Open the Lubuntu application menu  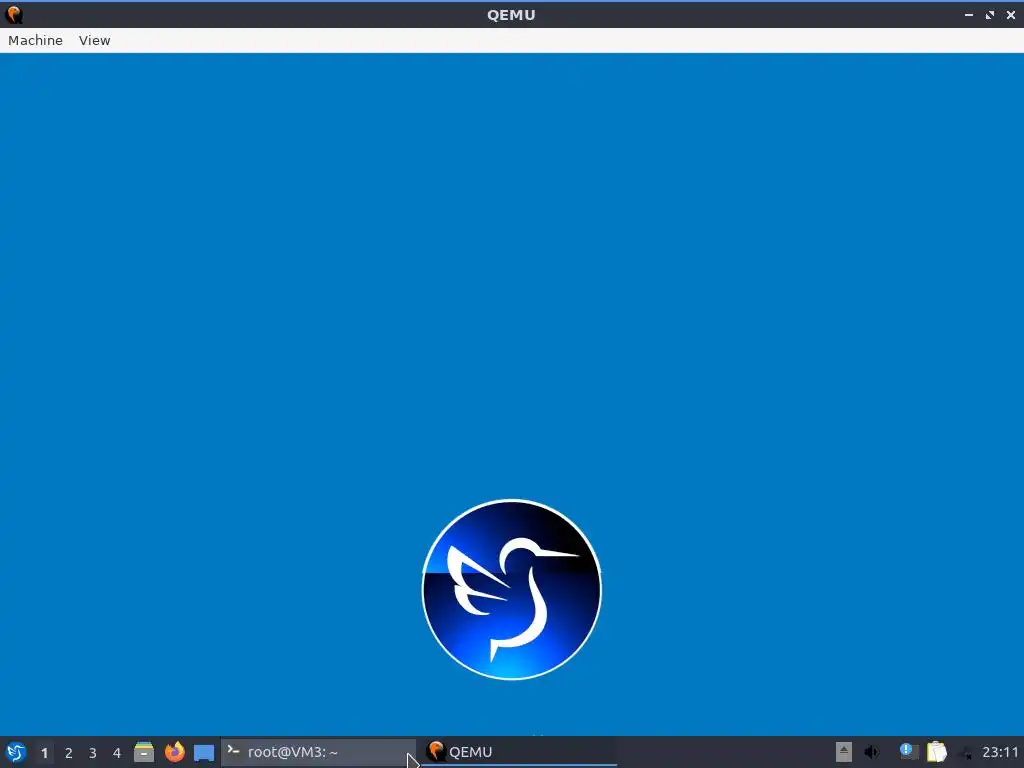[x=16, y=752]
